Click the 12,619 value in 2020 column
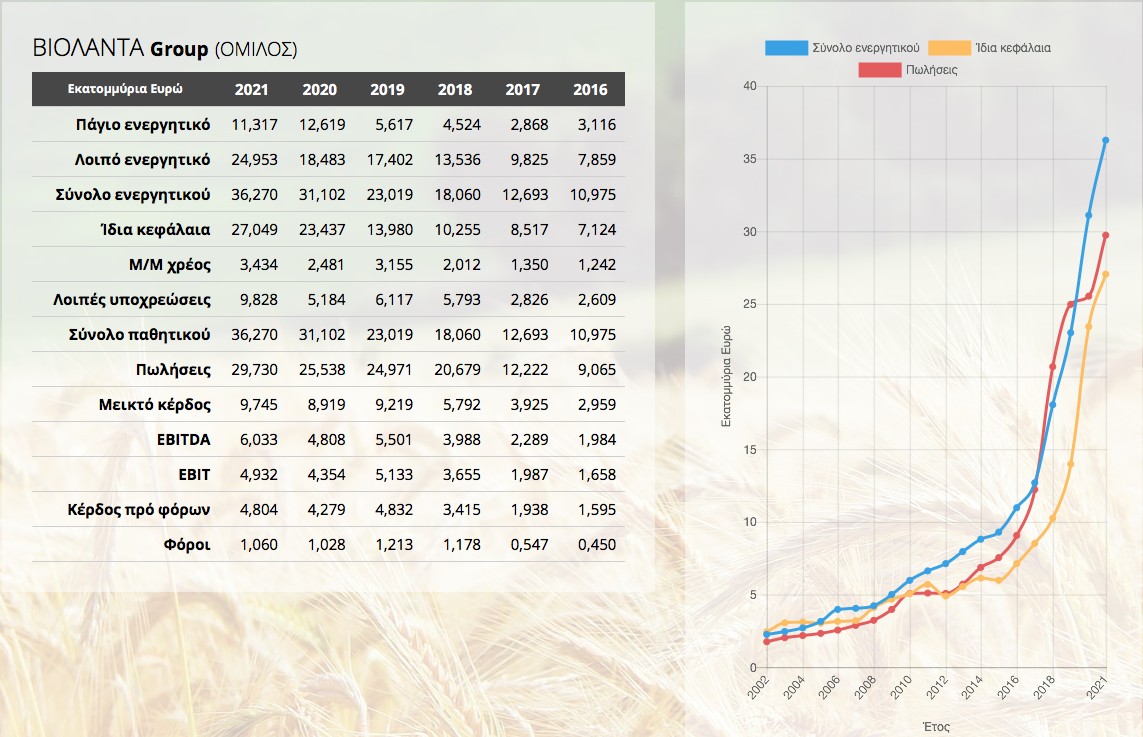Screen dimensions: 1143x737 [x=322, y=125]
